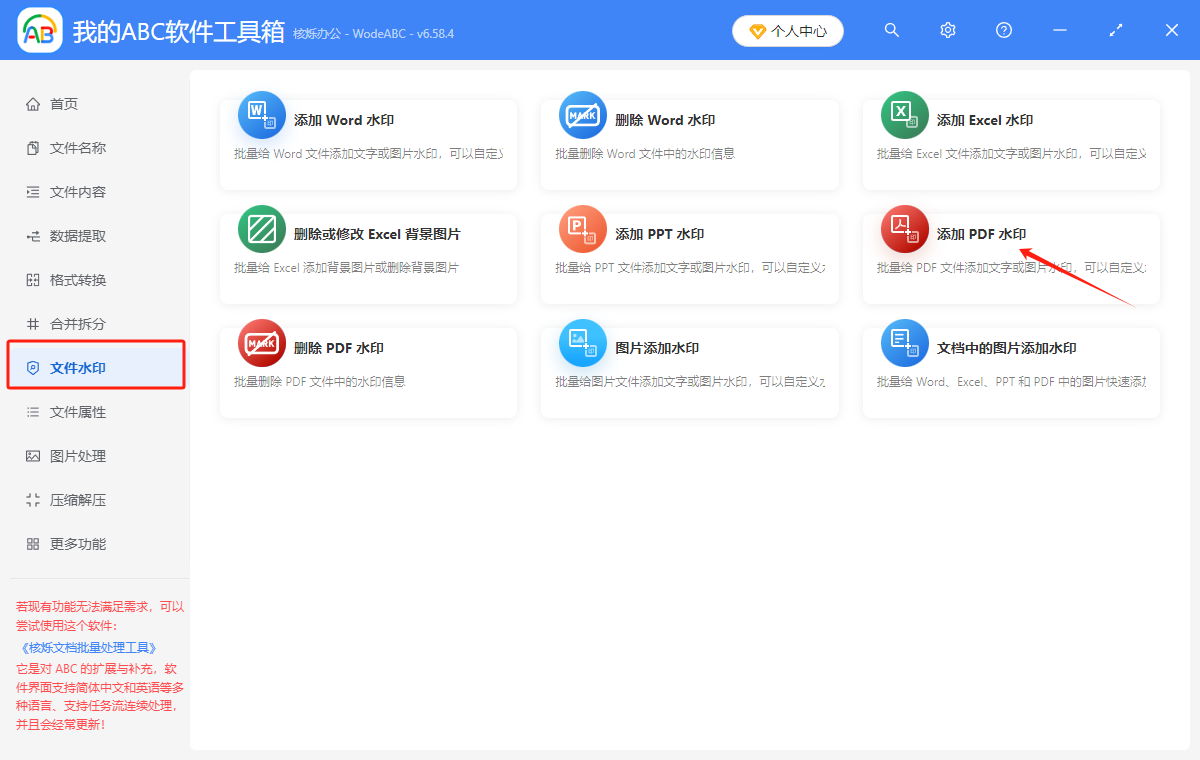The width and height of the screenshot is (1200, 760).
Task: Toggle the window fullscreen expand icon
Action: 1116,30
